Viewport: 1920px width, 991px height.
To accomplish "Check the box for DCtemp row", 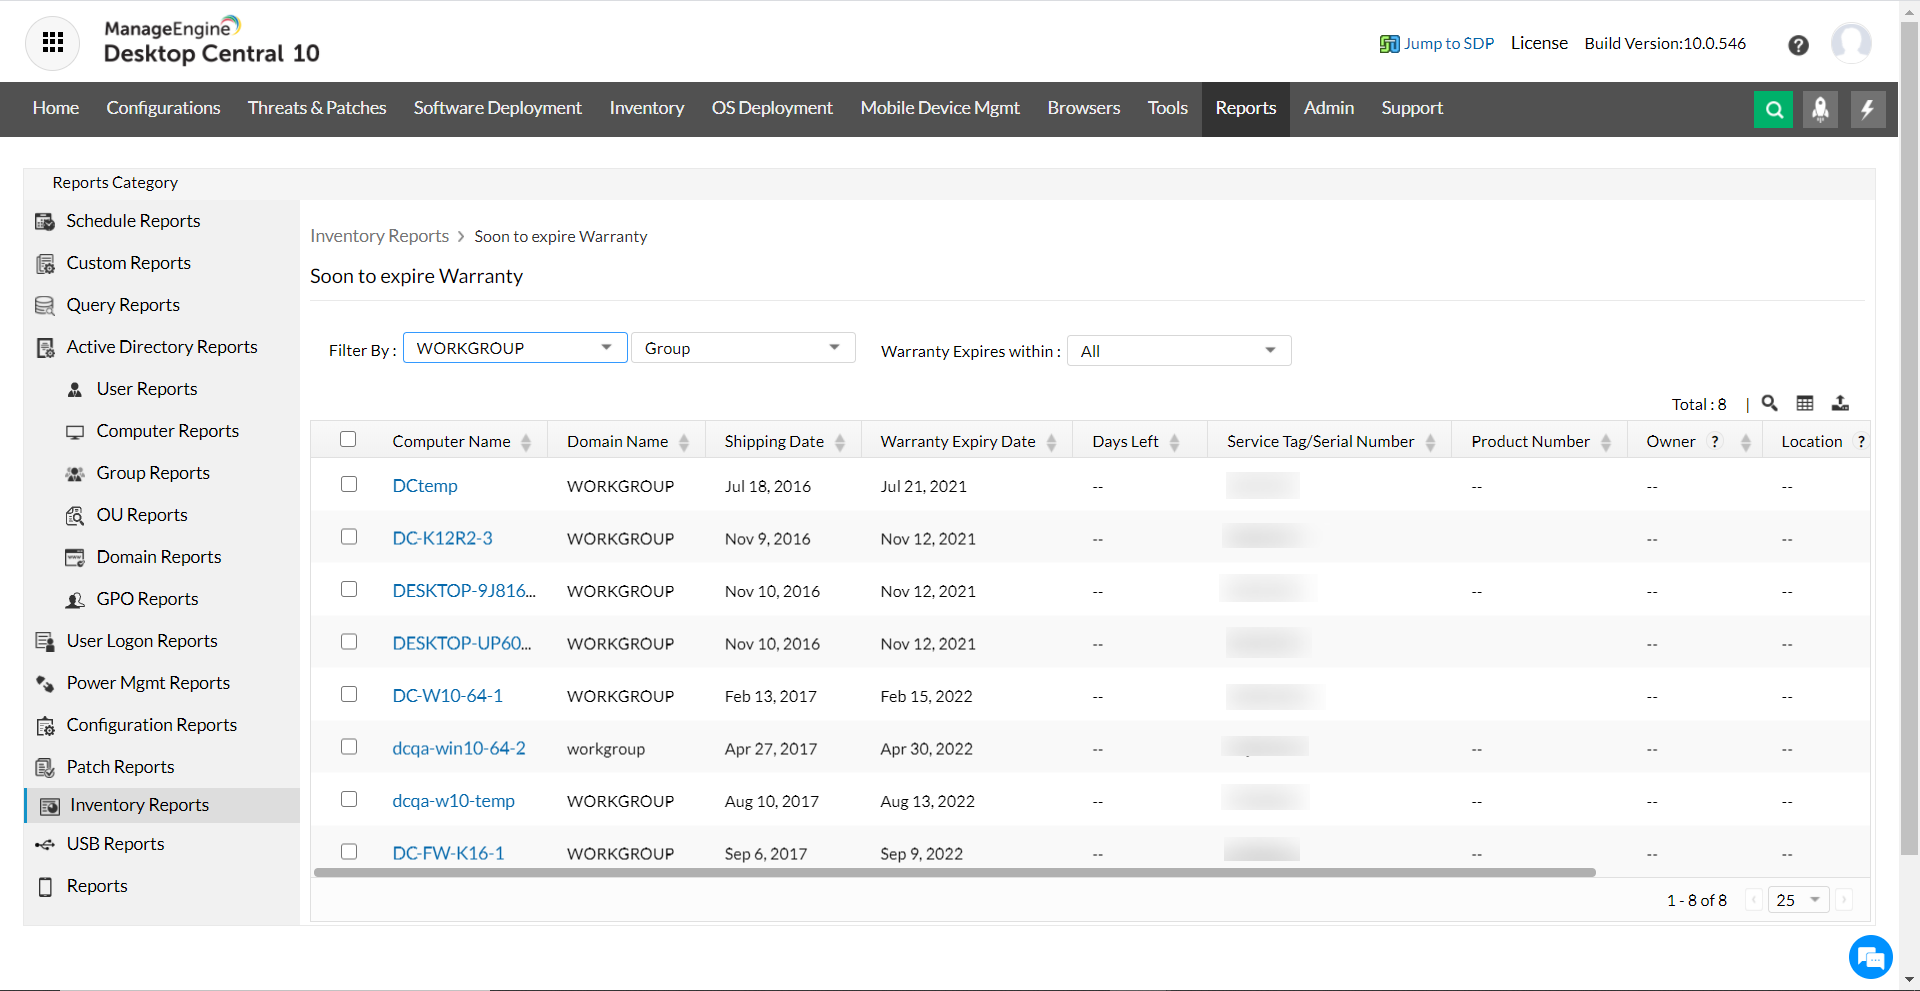I will pos(349,484).
